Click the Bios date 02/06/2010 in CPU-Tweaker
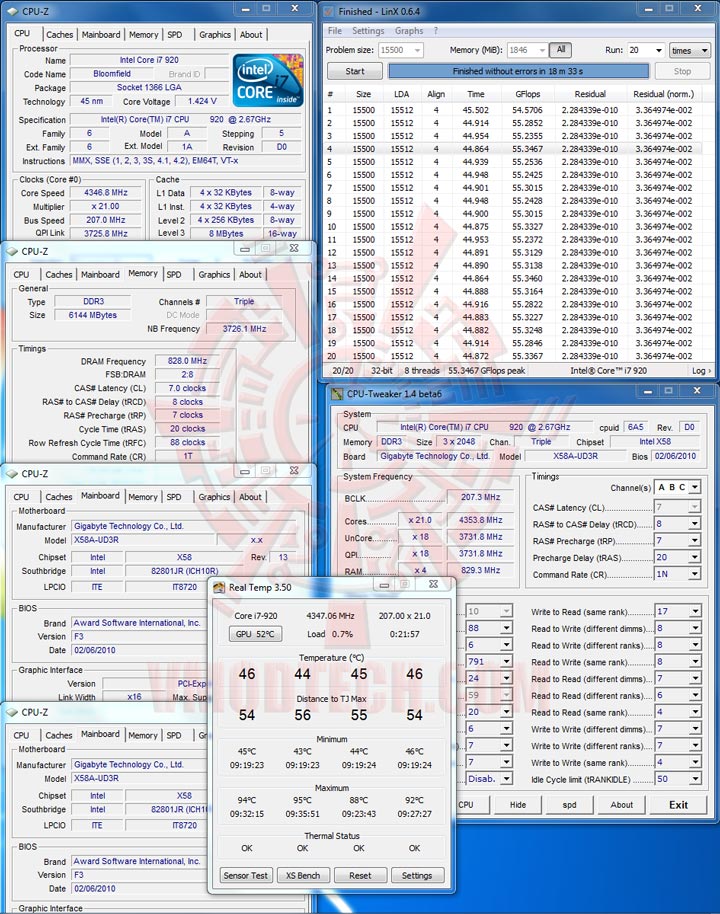The image size is (720, 914). pos(675,456)
